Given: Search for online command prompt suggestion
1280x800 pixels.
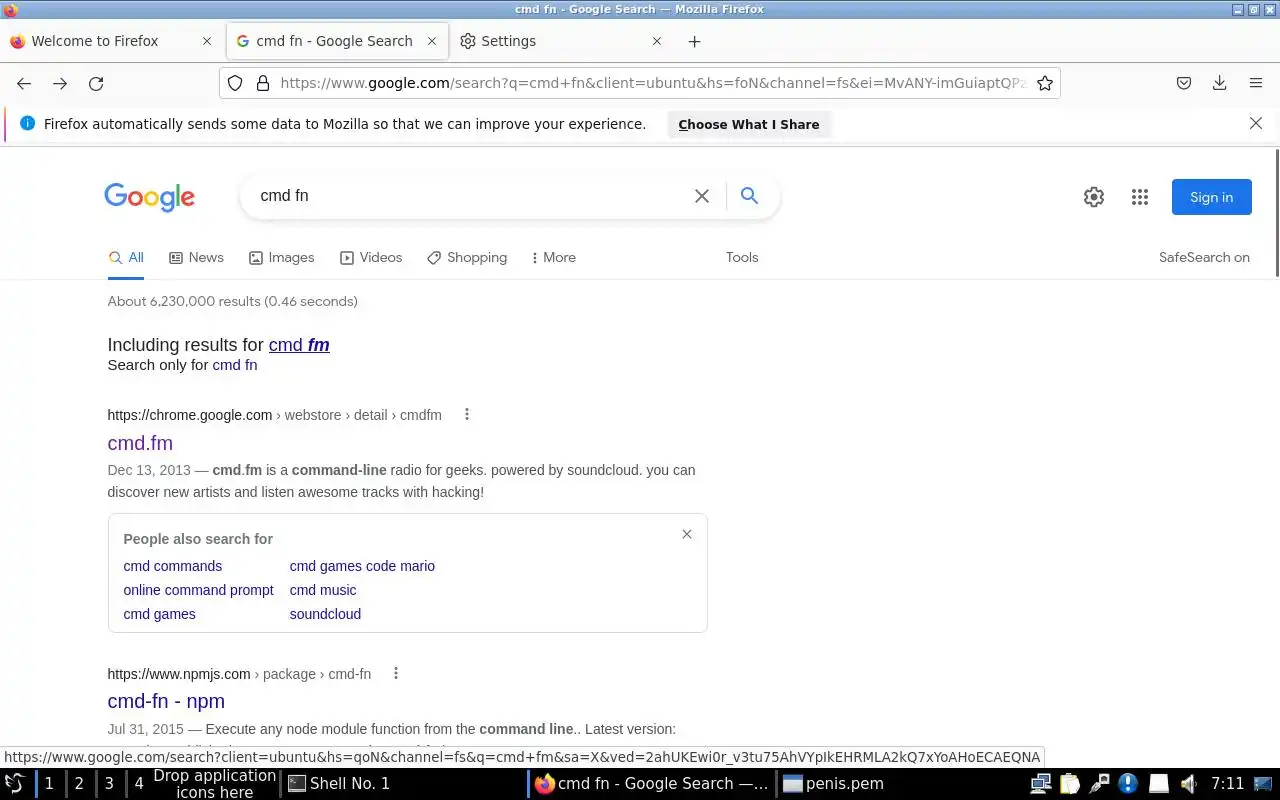Looking at the screenshot, I should [198, 590].
